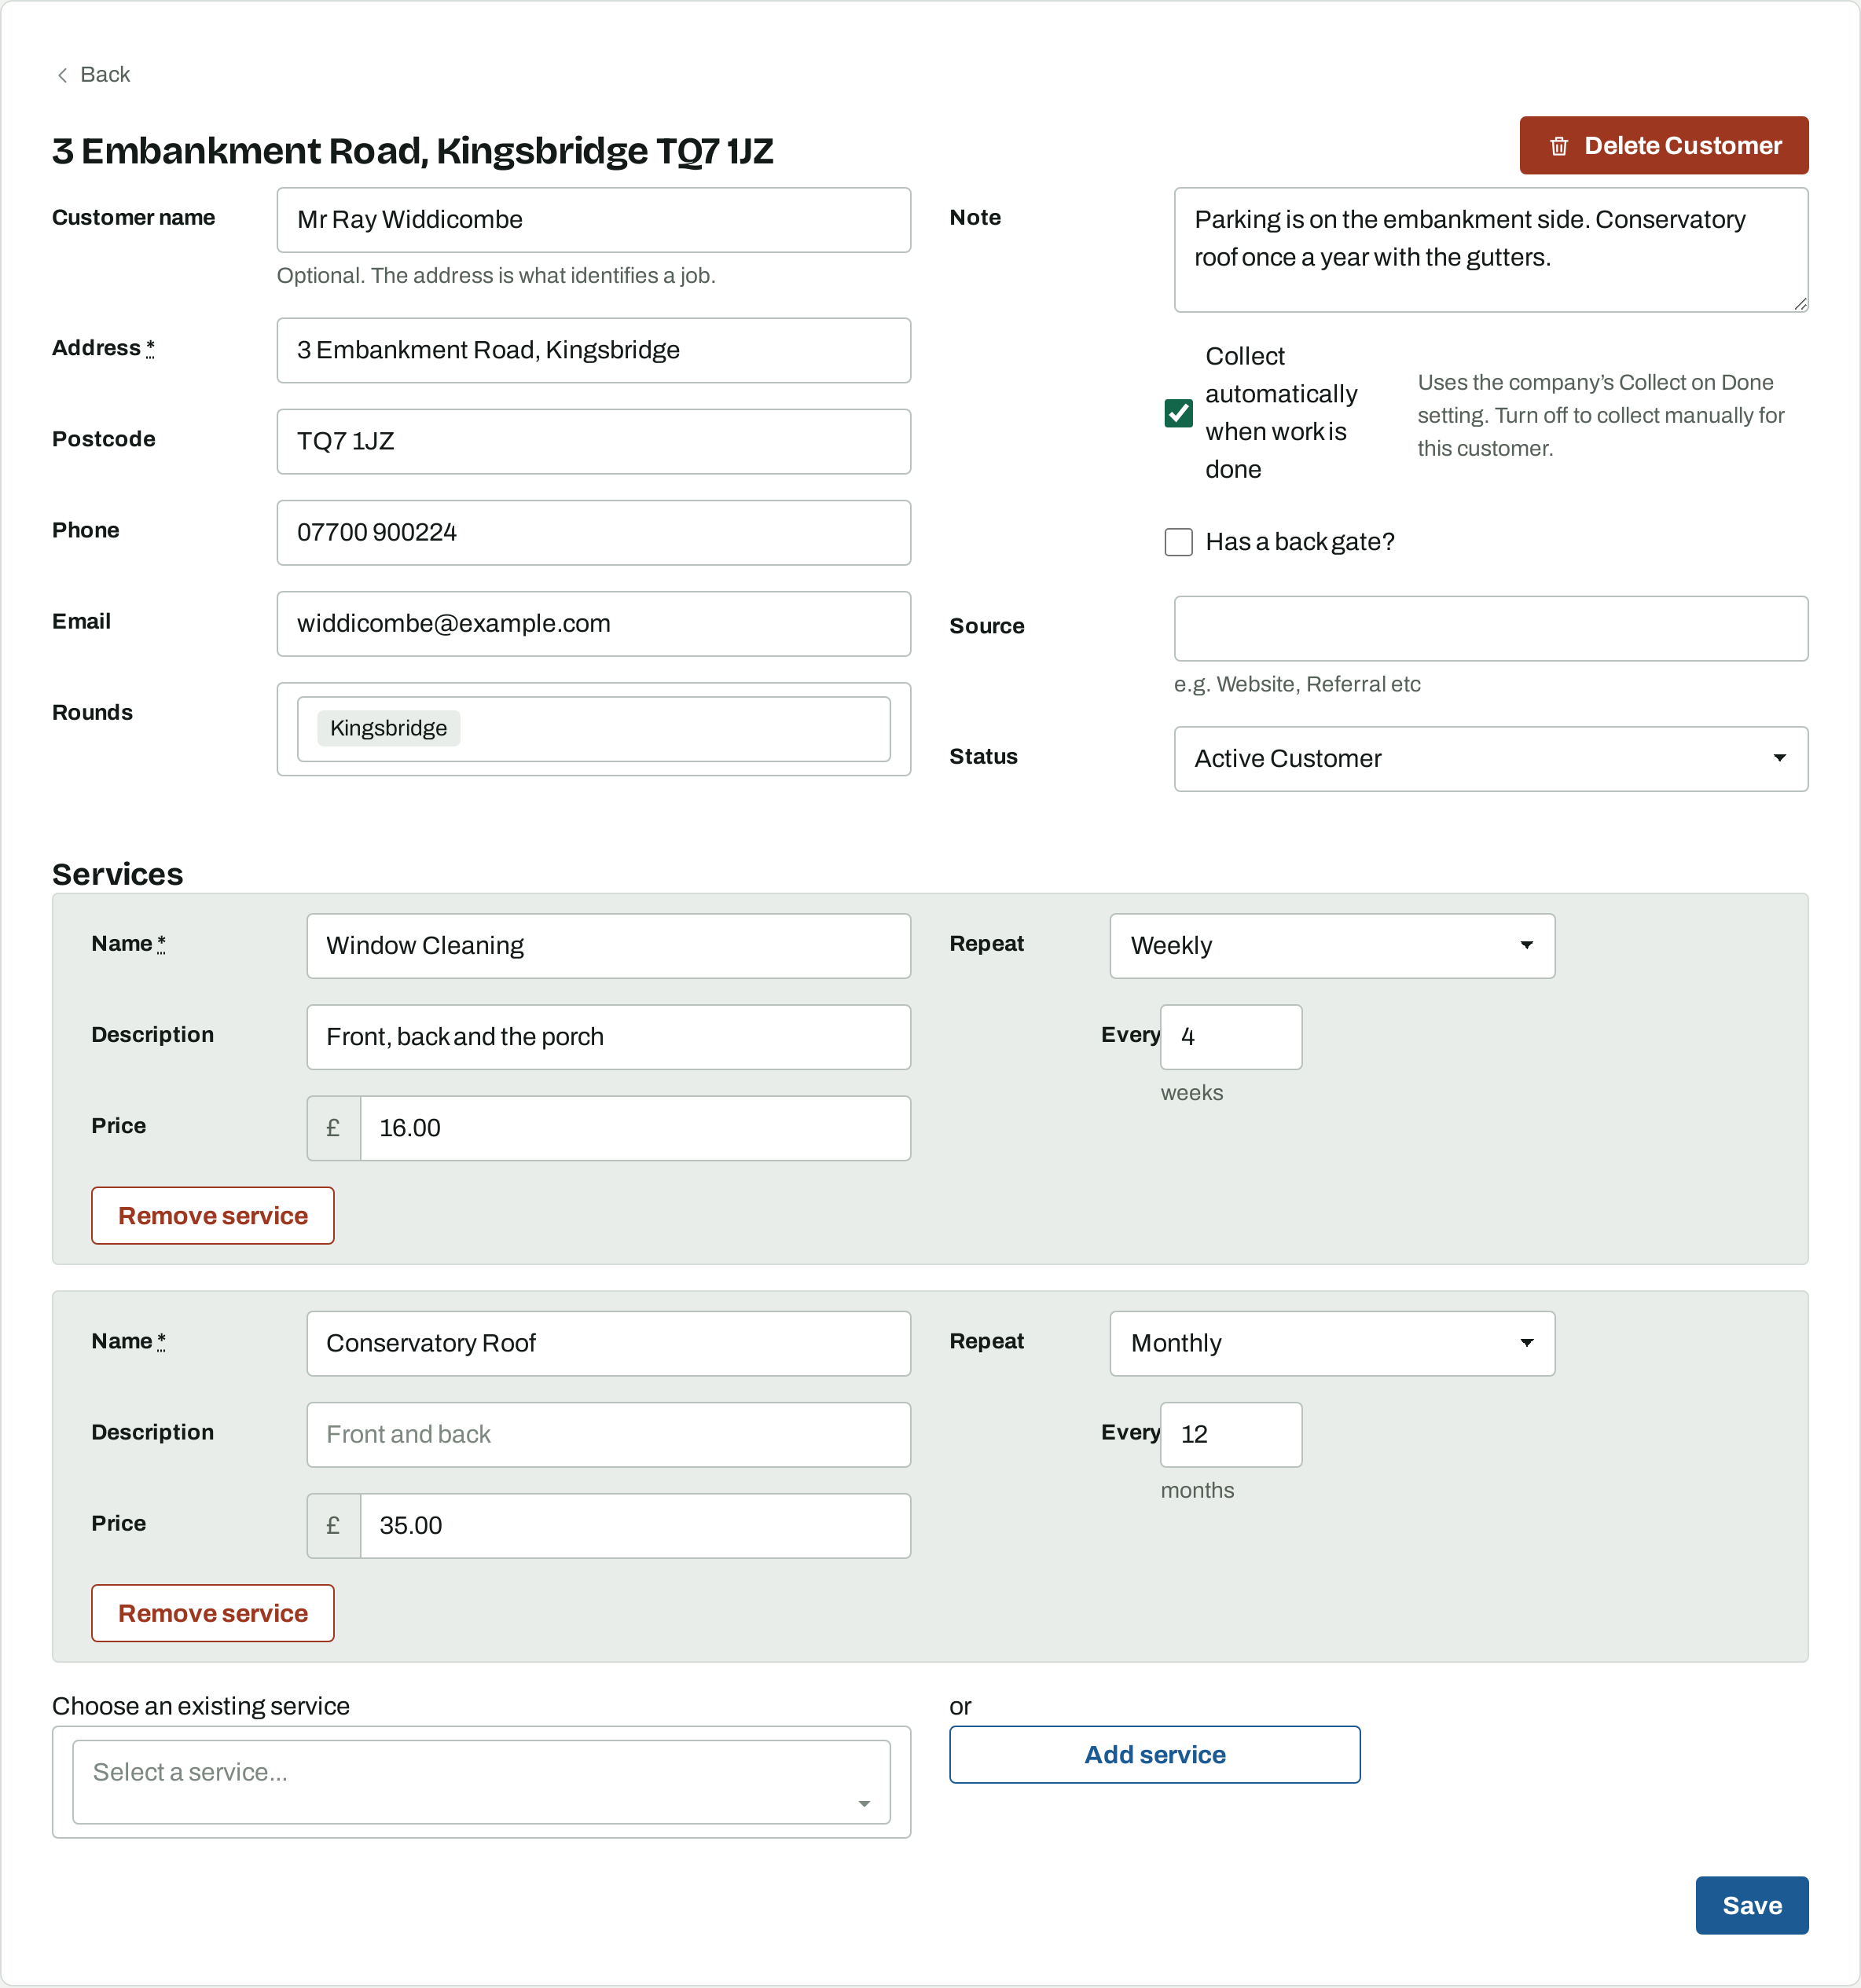Click the e.g. Website, Referral etc hint

point(1296,684)
